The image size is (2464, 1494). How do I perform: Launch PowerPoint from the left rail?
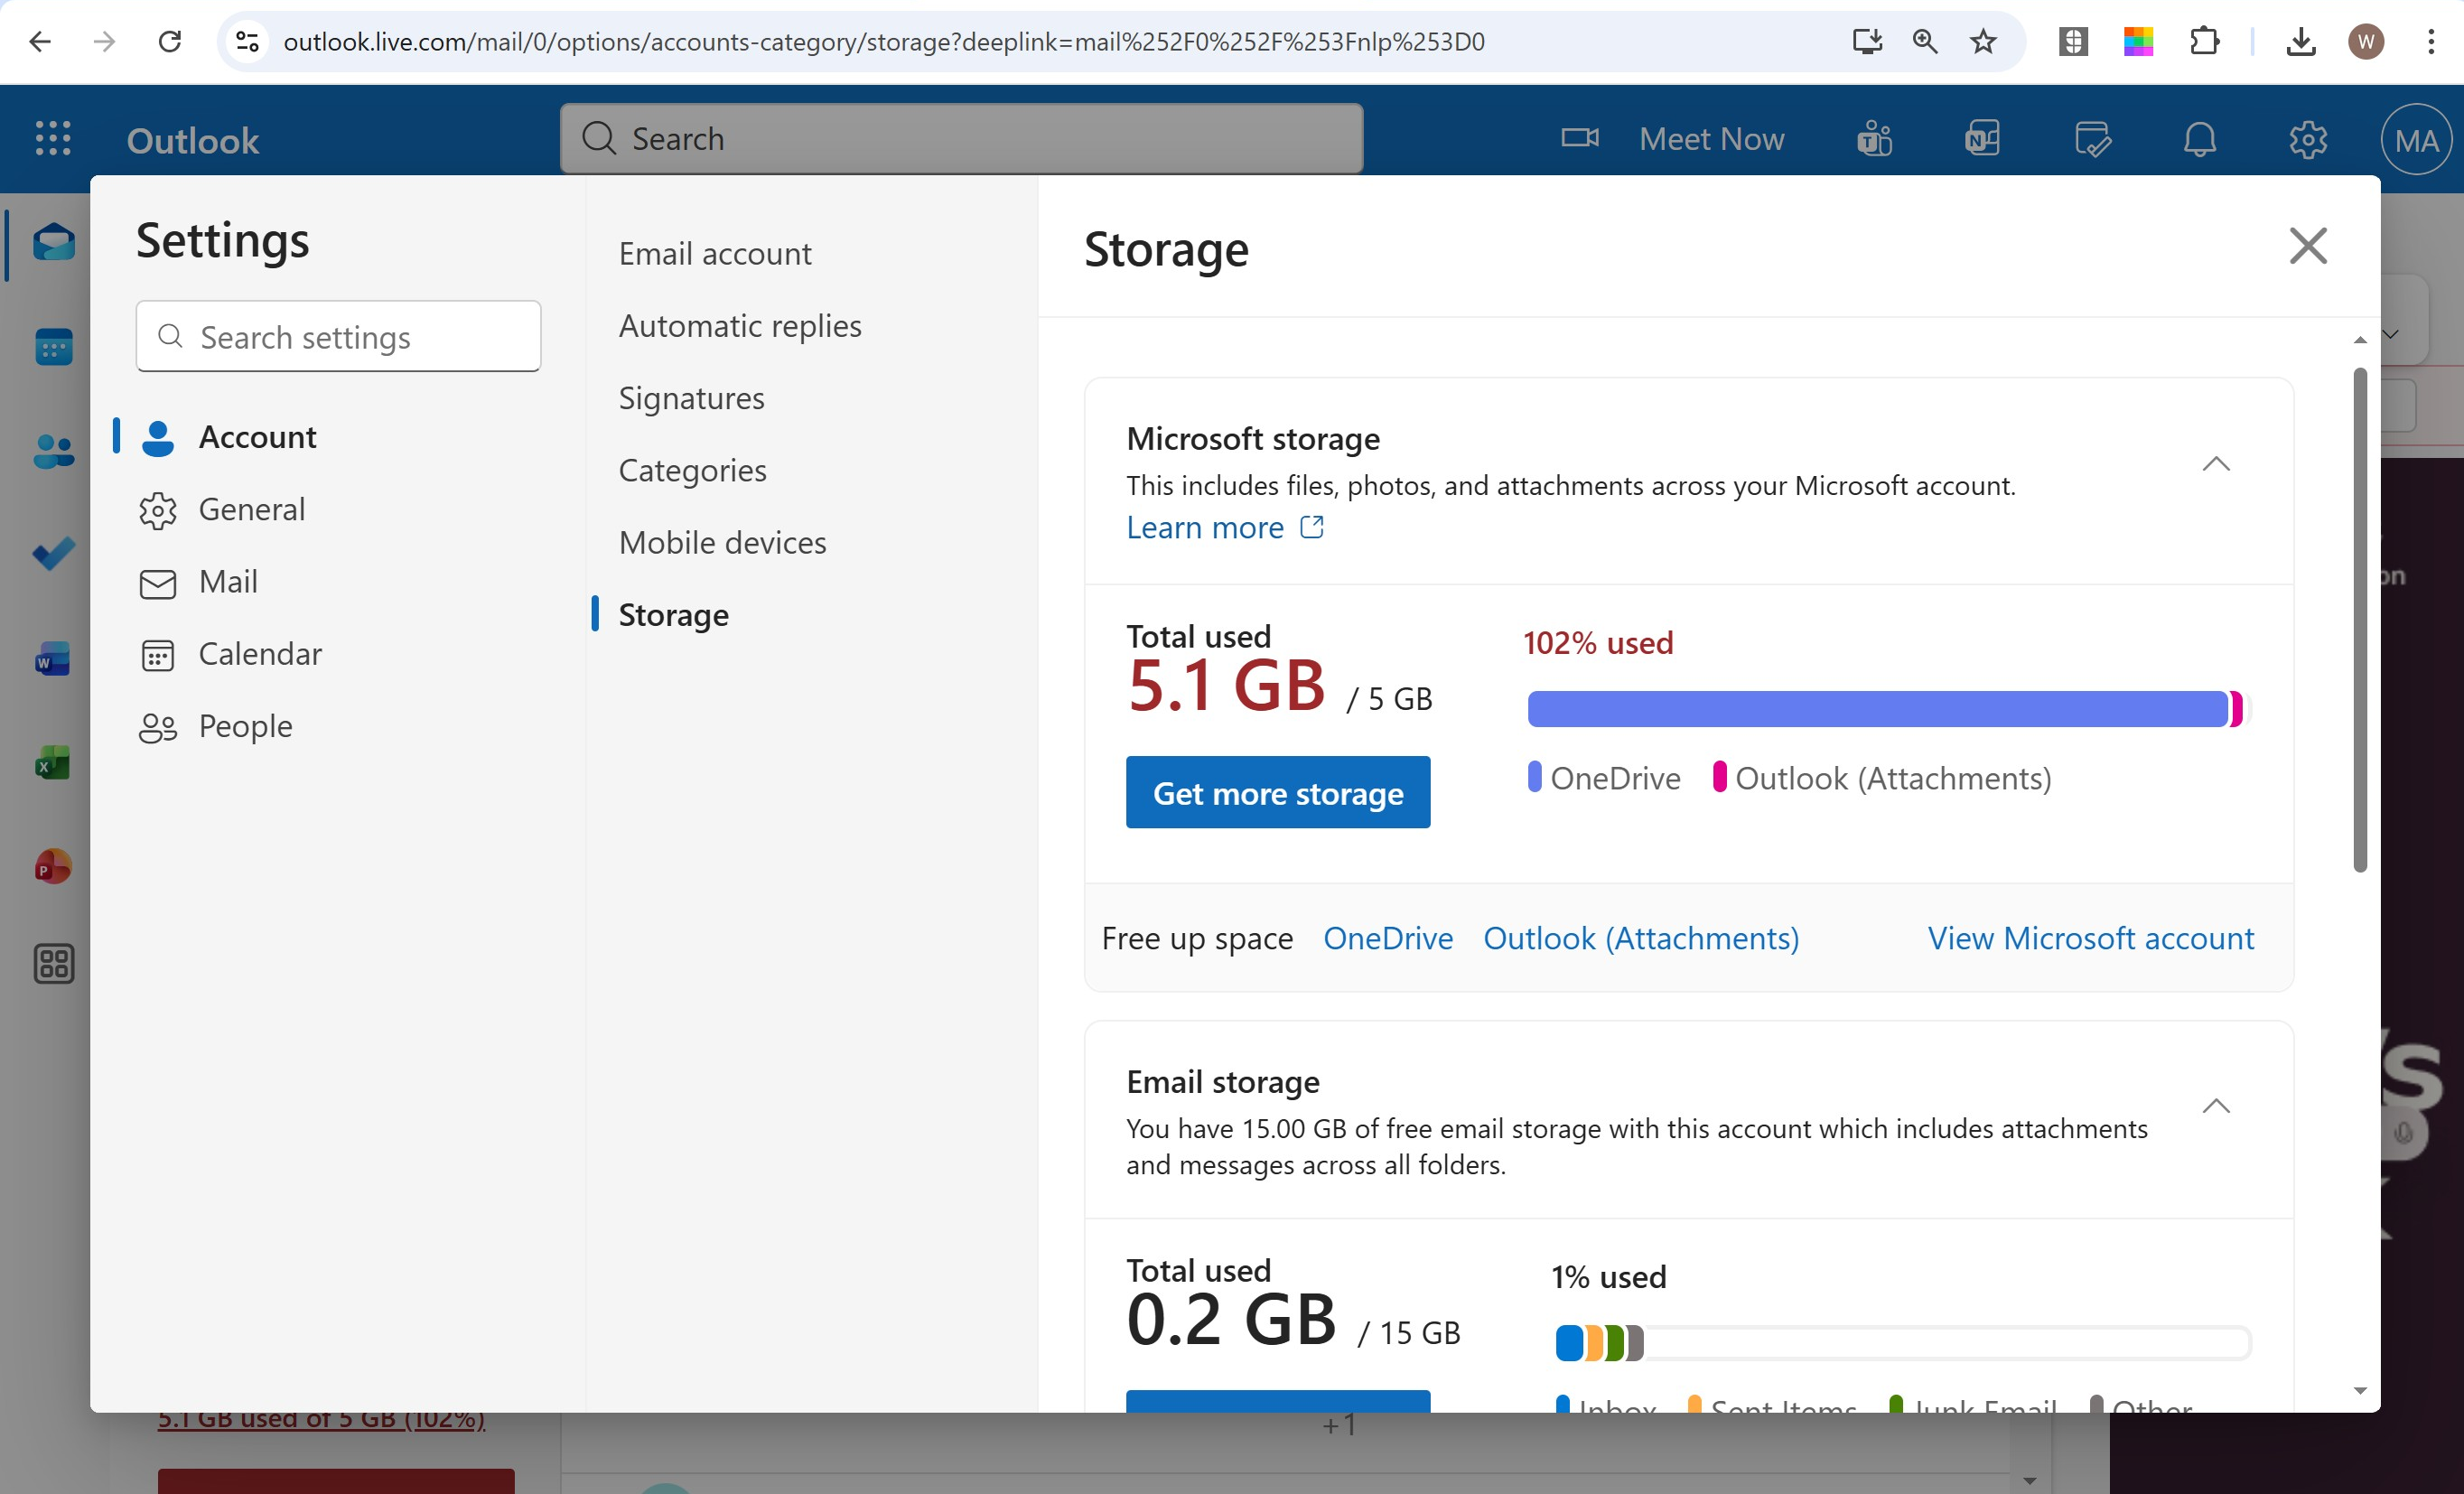point(53,866)
